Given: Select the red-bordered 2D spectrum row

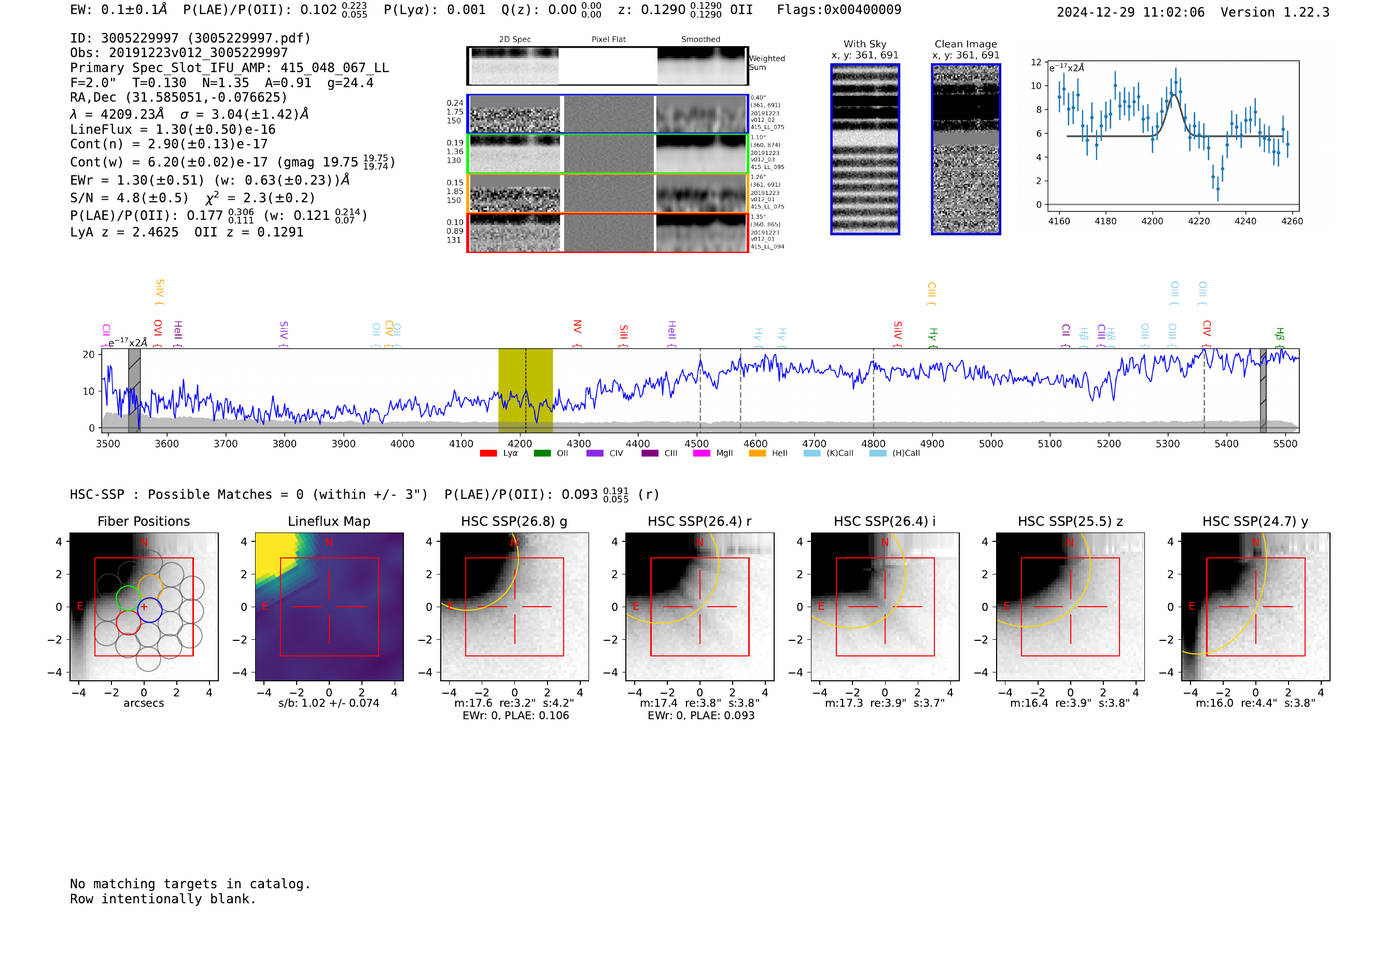Looking at the screenshot, I should [608, 232].
